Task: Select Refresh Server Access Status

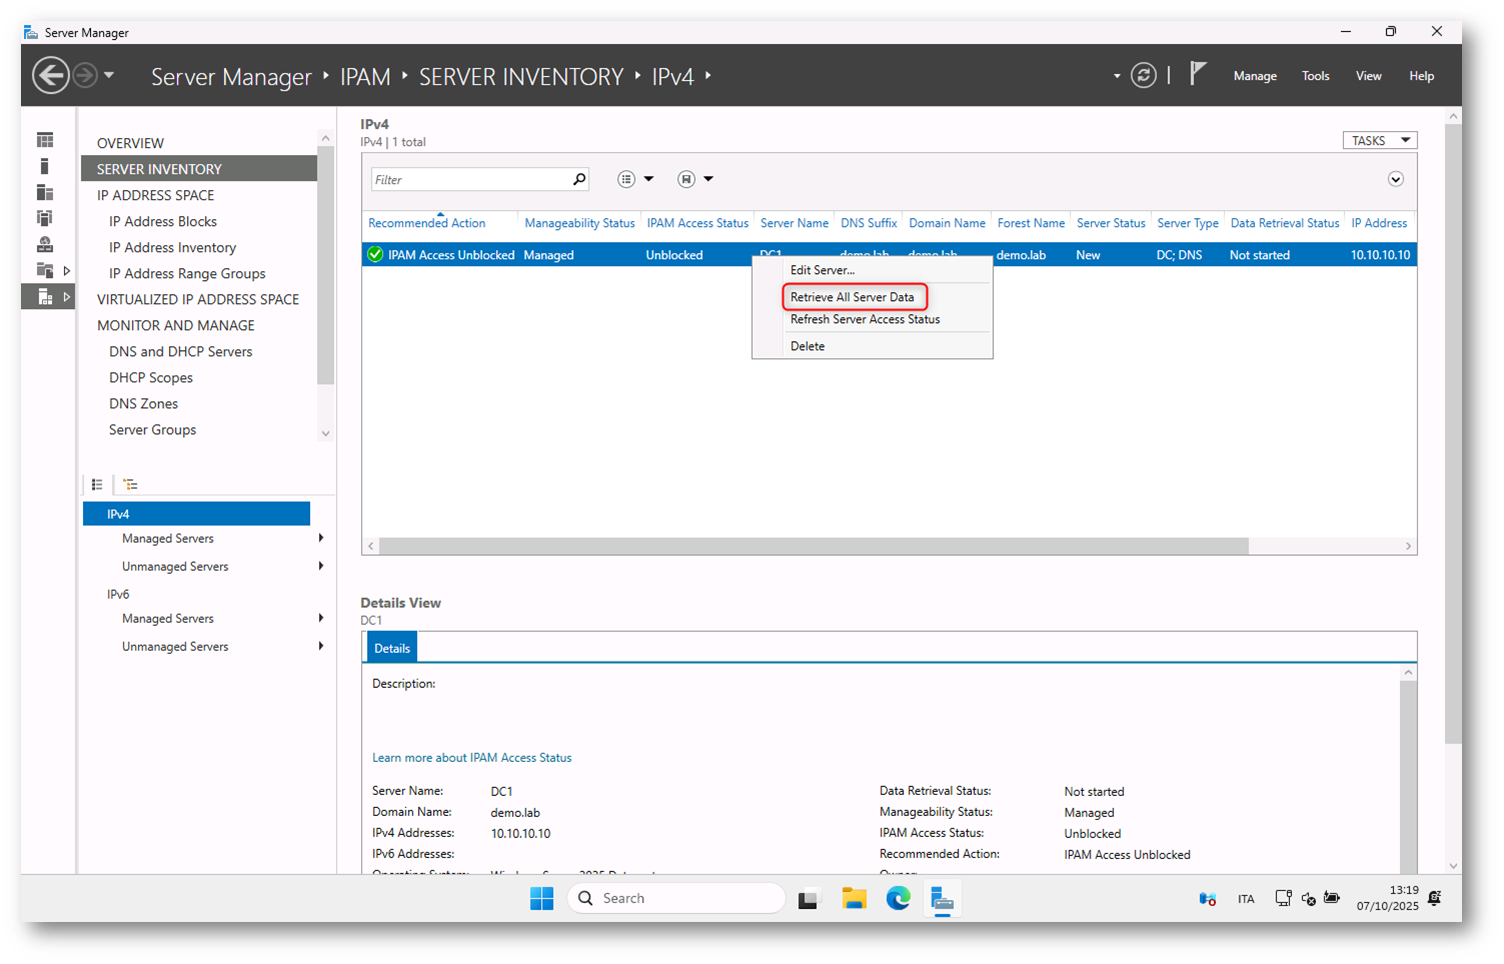Action: tap(864, 320)
